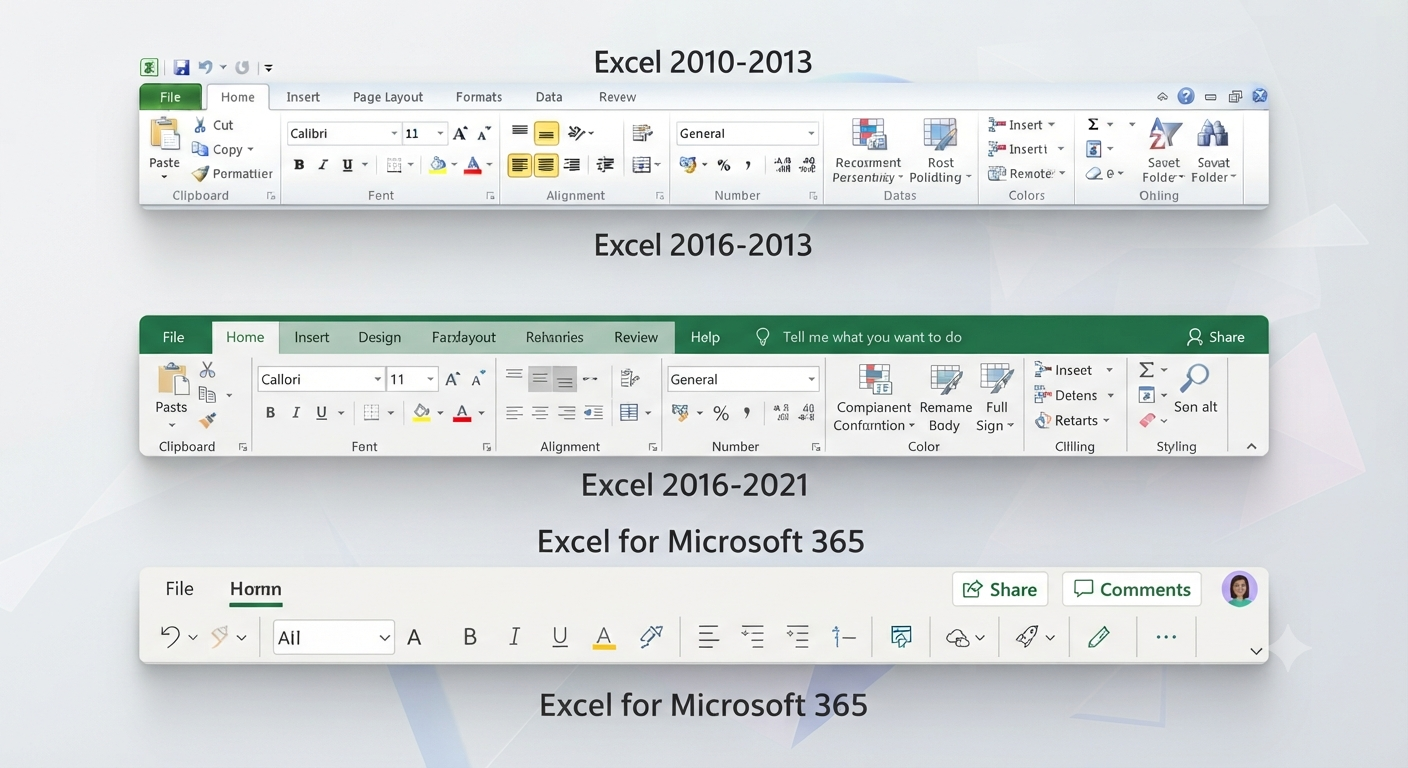Click yellow fill color in Excel 2010 ribbon

coord(437,165)
